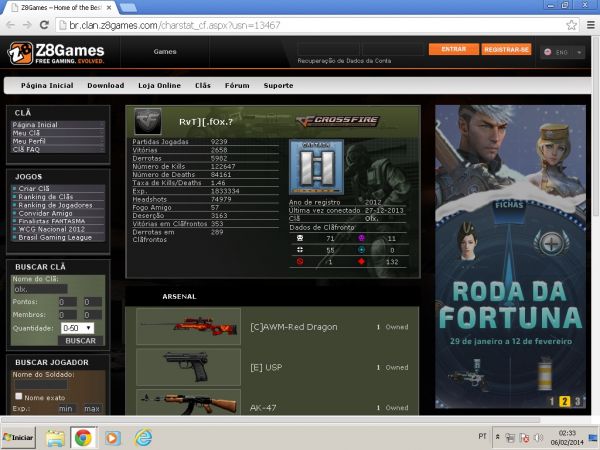Viewport: 600px width, 450px height.
Task: Click the Games header menu
Action: (165, 51)
